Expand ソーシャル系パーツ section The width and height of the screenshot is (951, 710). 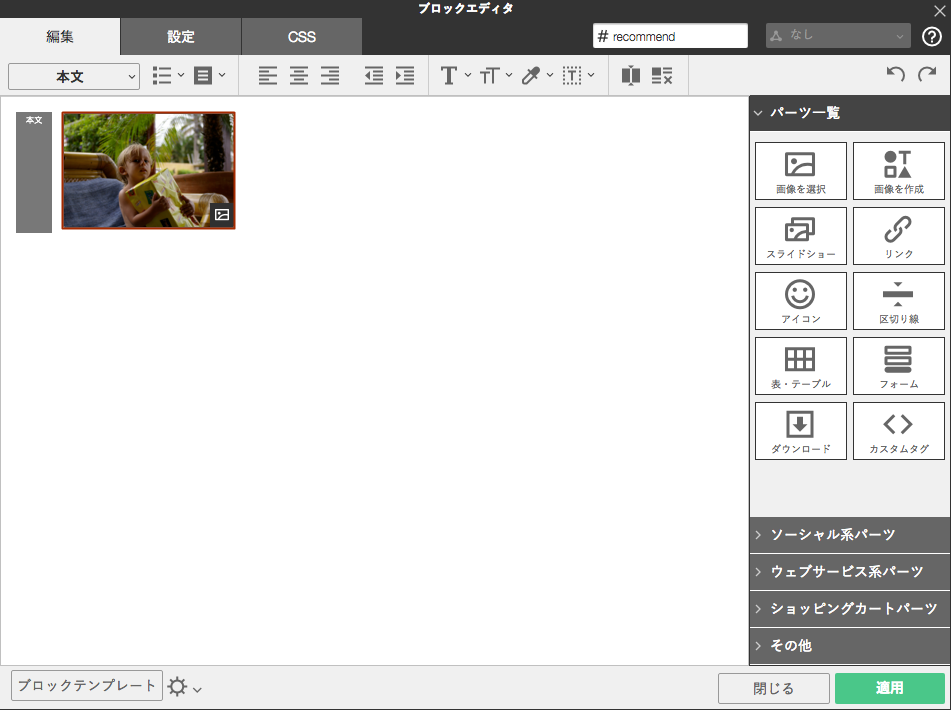850,535
